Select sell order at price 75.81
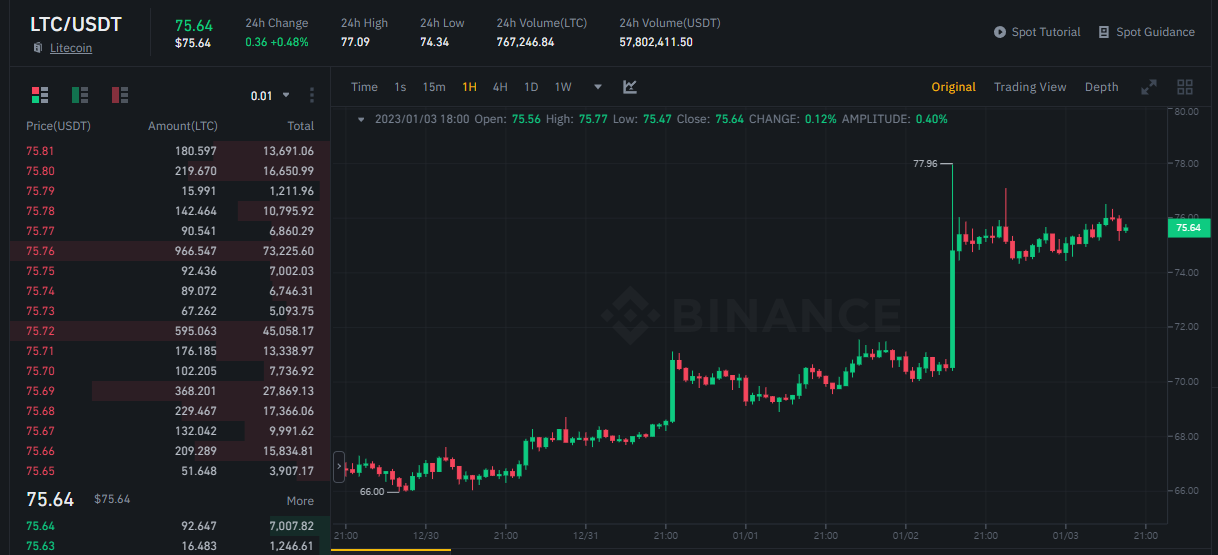Viewport: 1218px width, 555px height. click(x=170, y=151)
